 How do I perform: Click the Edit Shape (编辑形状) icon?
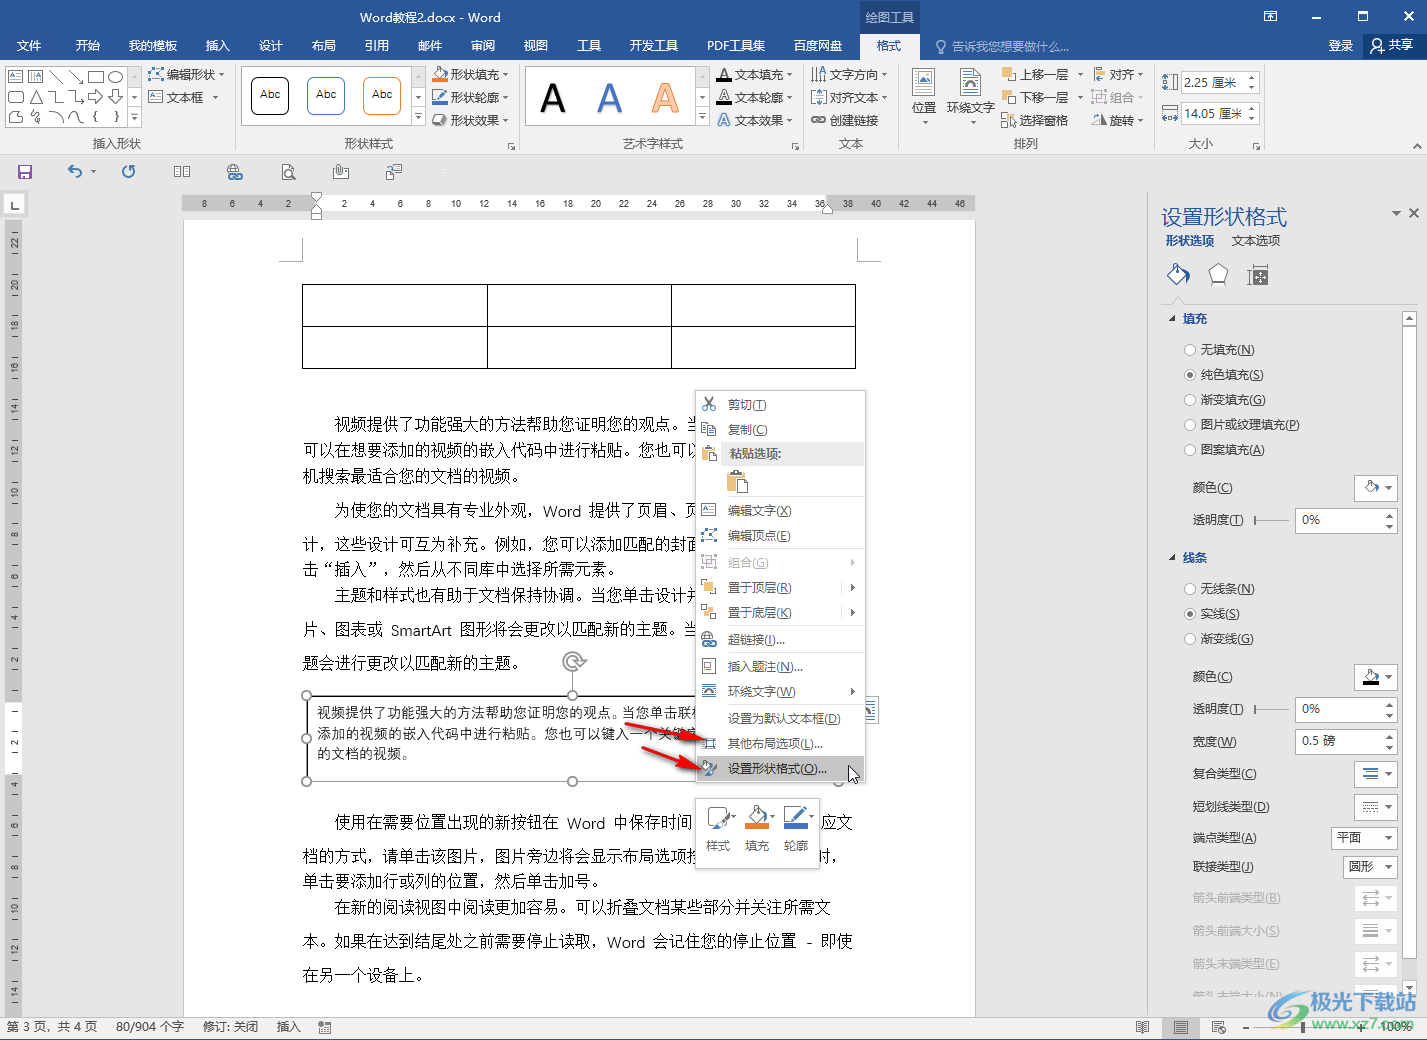coord(186,74)
